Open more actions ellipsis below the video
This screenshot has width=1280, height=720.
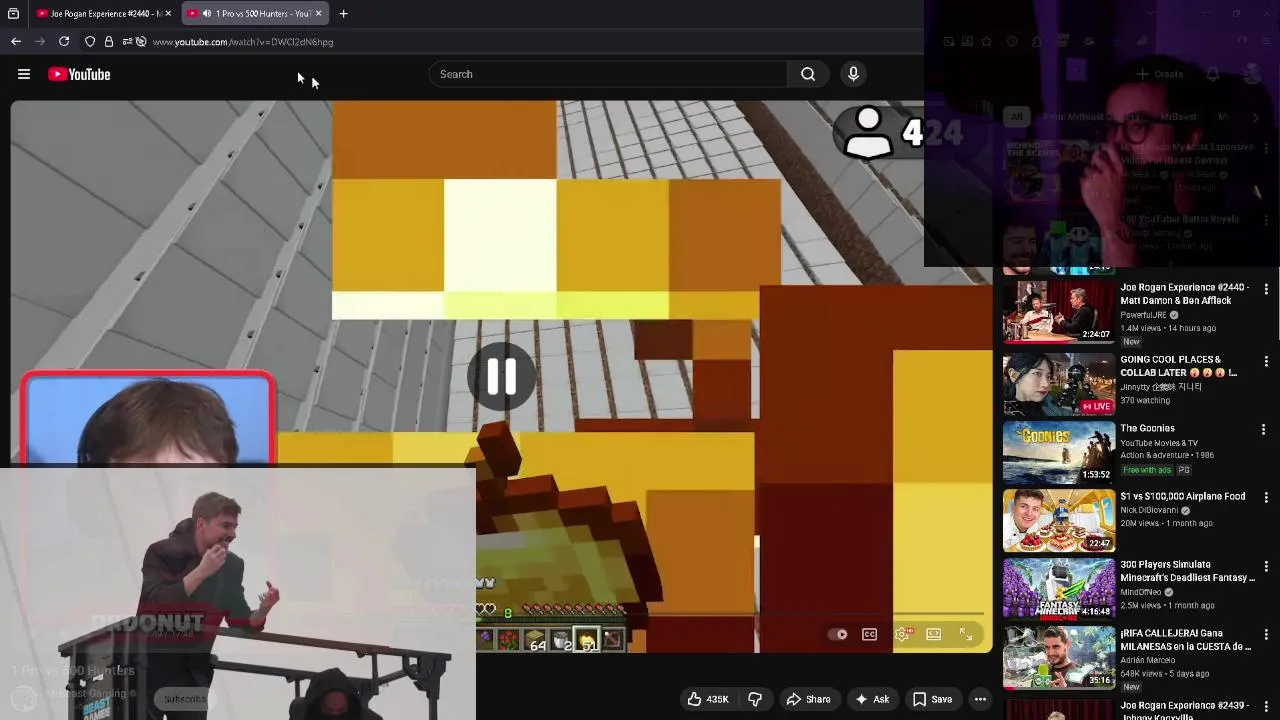pos(980,699)
